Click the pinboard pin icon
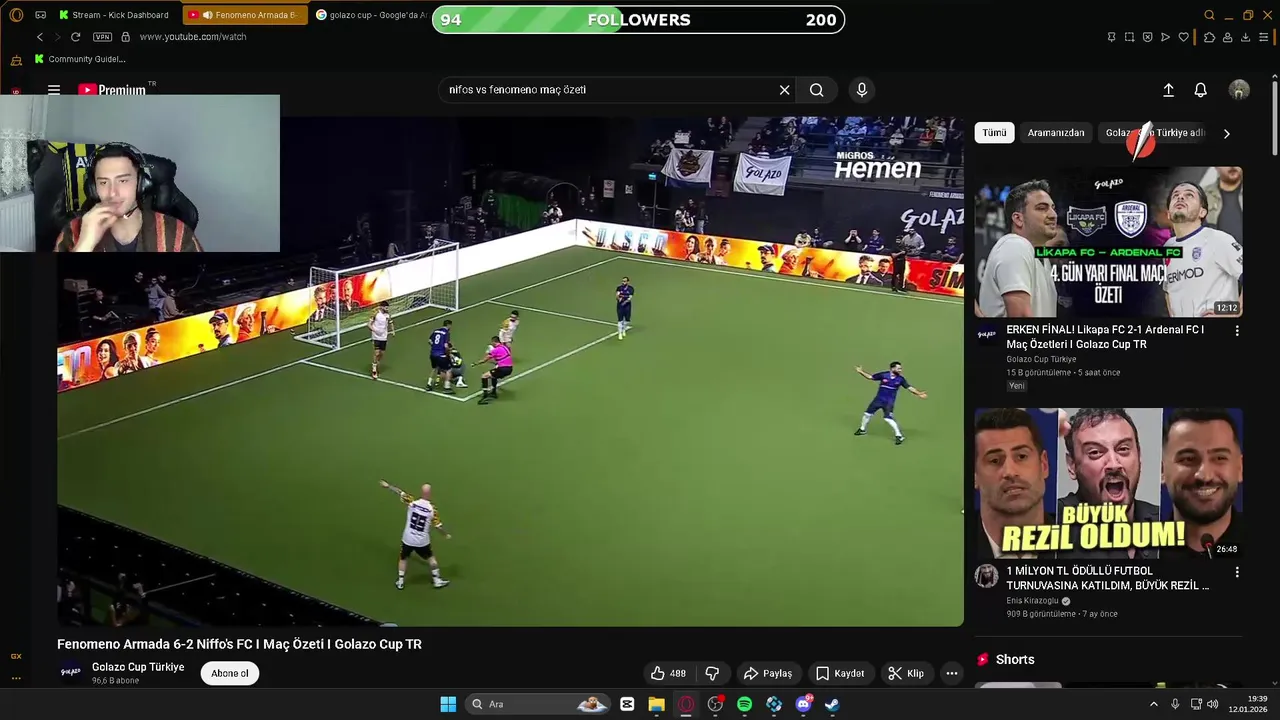Image resolution: width=1280 pixels, height=720 pixels. pos(1111,37)
